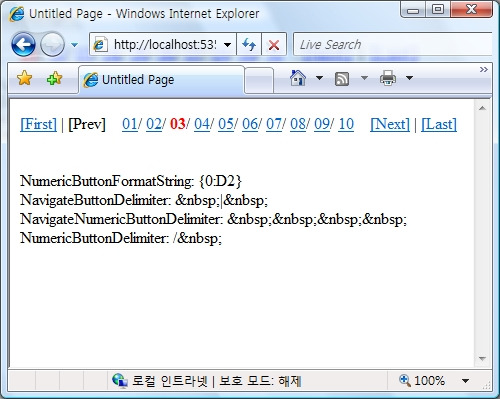Click Add to Favorites icon
Viewport: 500px width, 399px height.
click(54, 78)
